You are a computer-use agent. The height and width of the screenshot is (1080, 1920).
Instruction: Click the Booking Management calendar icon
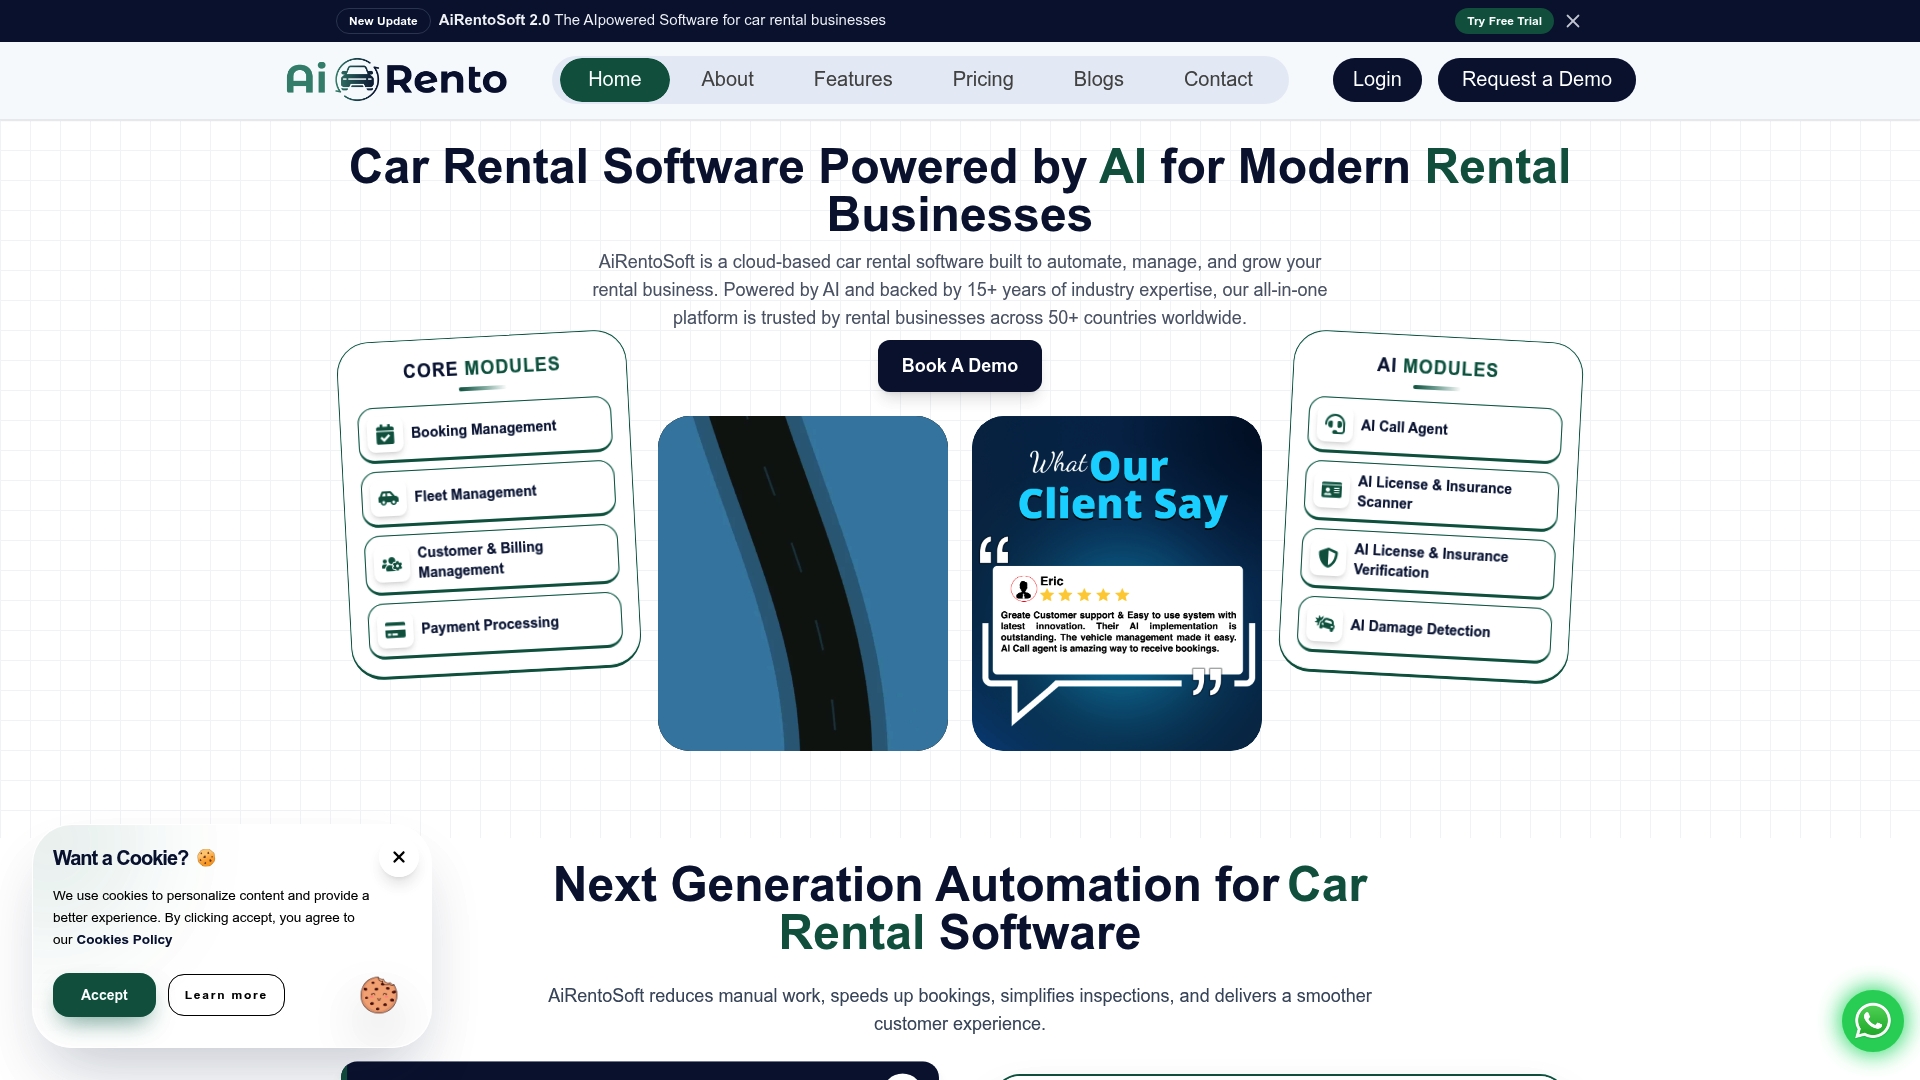click(385, 434)
